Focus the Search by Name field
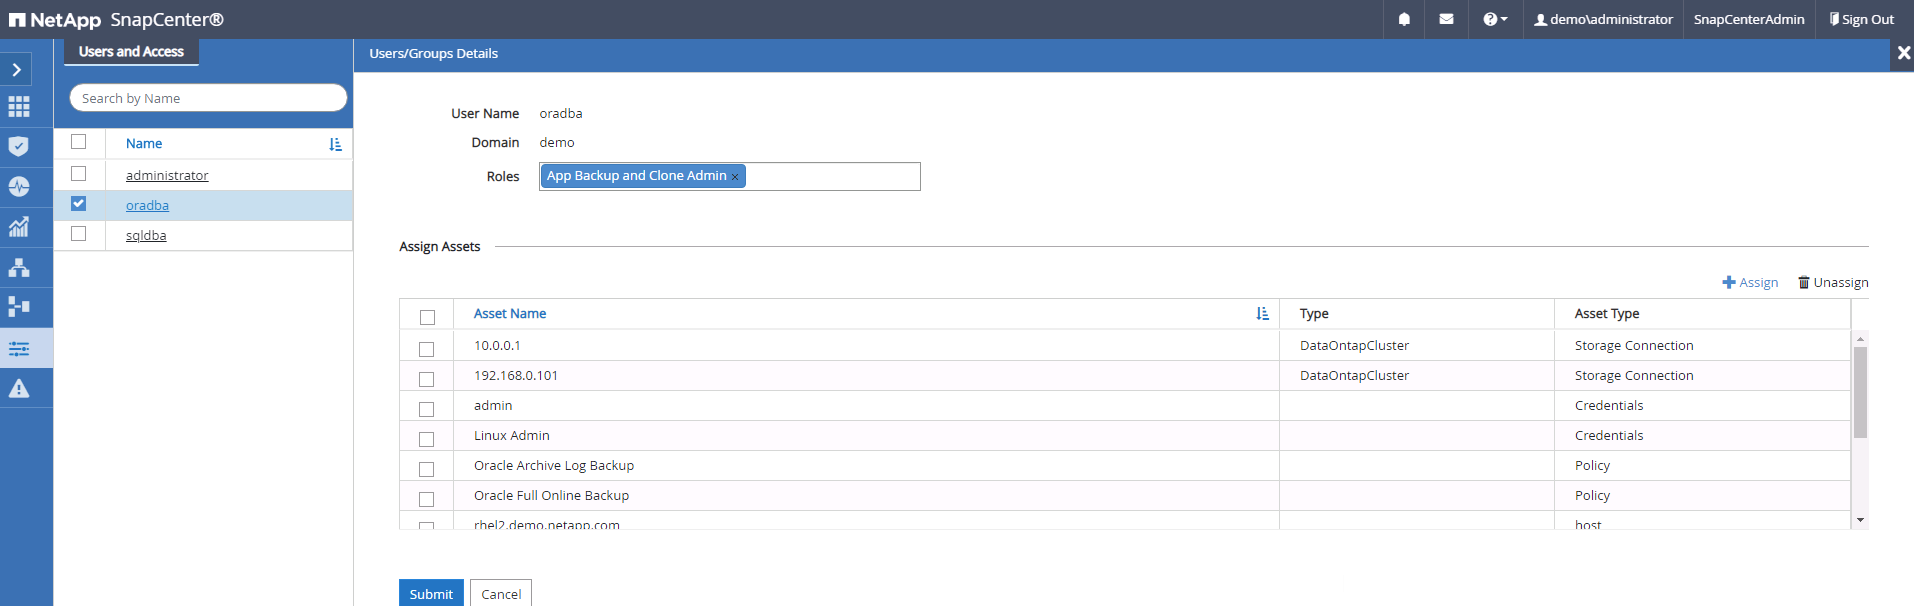Screen dimensions: 1914x606 click(x=208, y=98)
